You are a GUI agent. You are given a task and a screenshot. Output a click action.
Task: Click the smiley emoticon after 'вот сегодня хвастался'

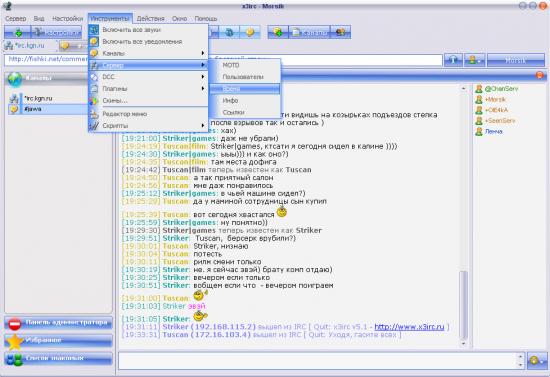(282, 212)
